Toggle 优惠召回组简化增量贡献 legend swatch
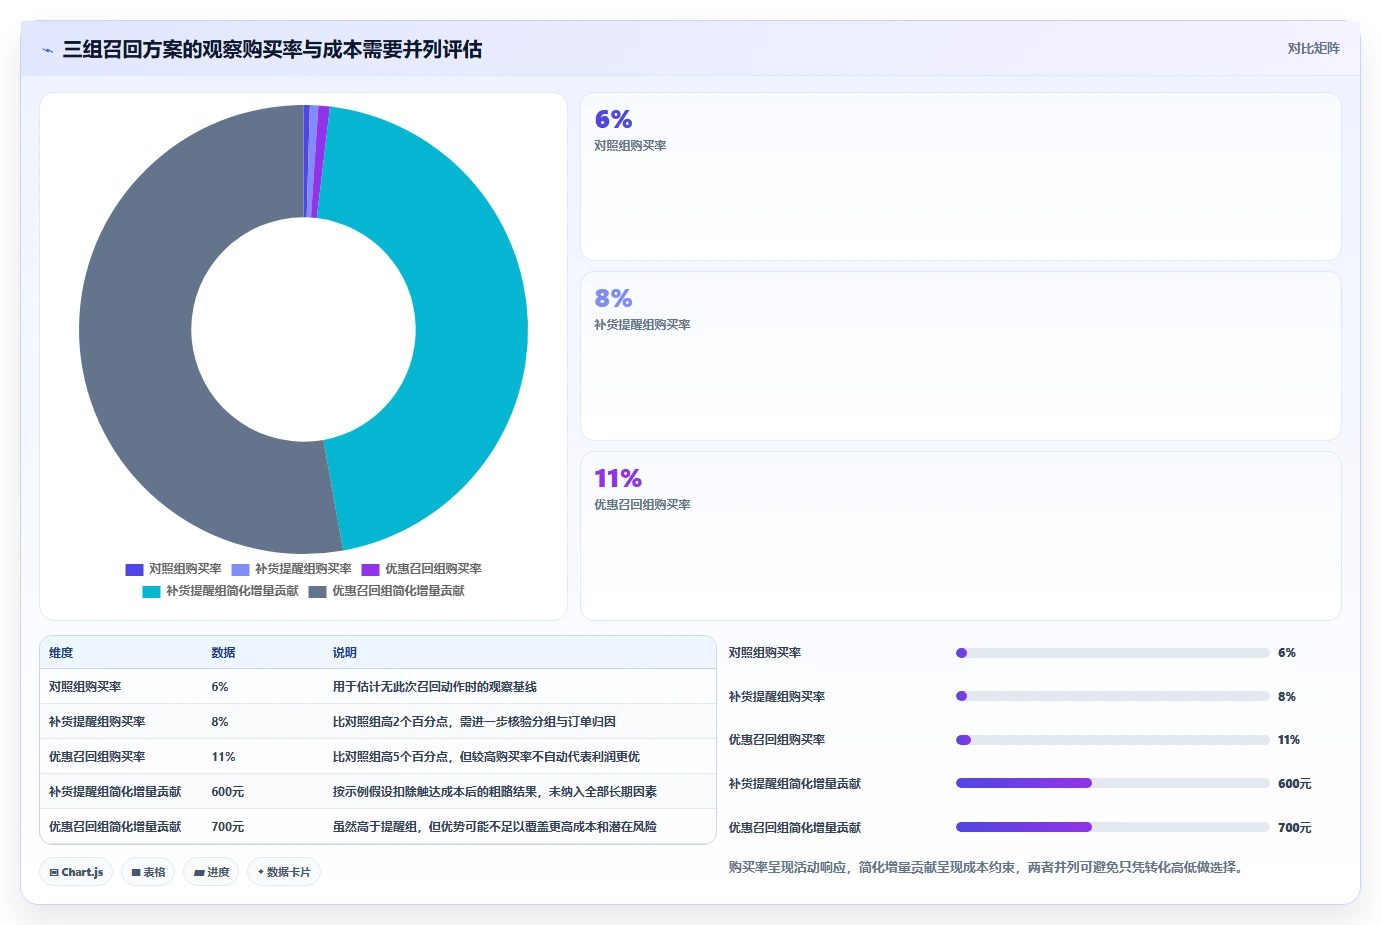 coord(317,591)
